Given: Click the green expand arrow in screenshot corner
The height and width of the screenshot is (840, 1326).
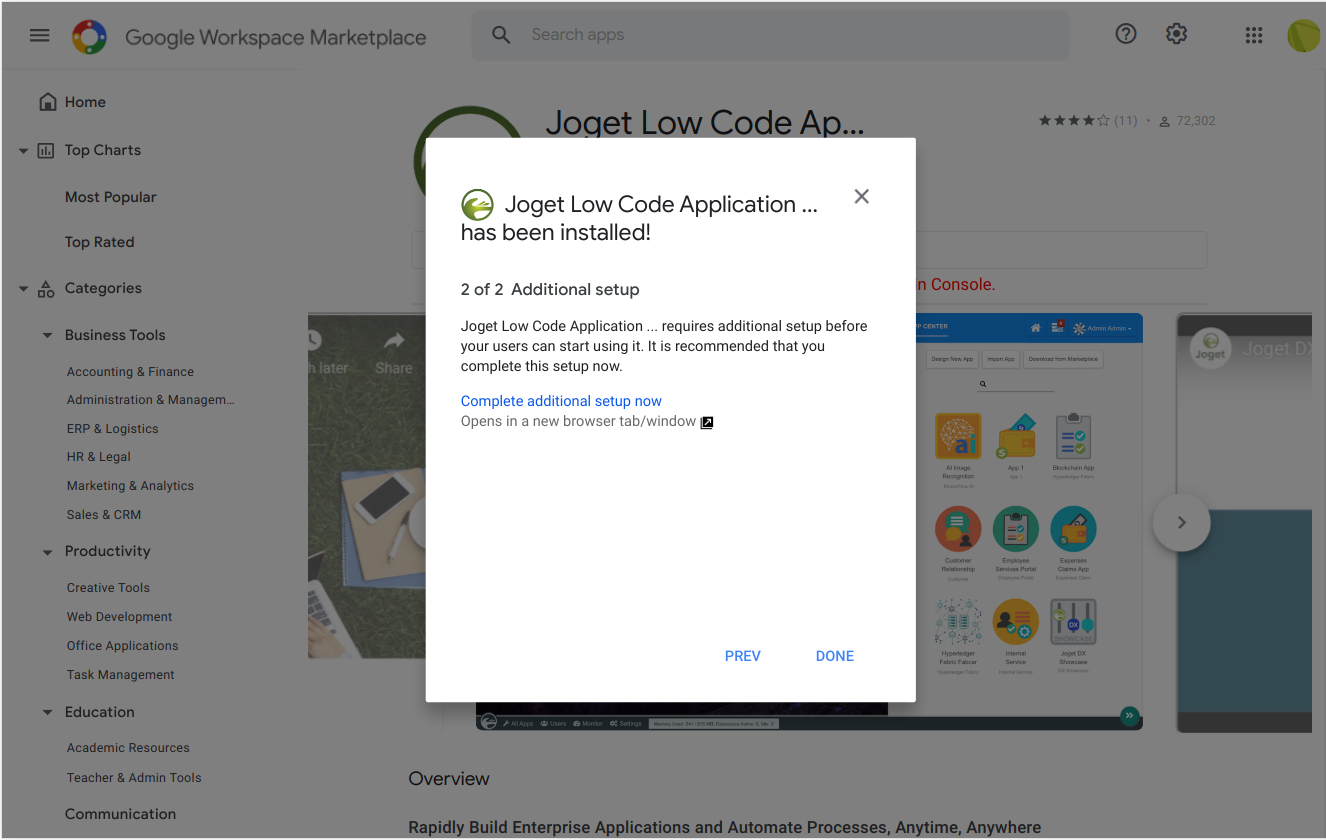Looking at the screenshot, I should point(1129,715).
